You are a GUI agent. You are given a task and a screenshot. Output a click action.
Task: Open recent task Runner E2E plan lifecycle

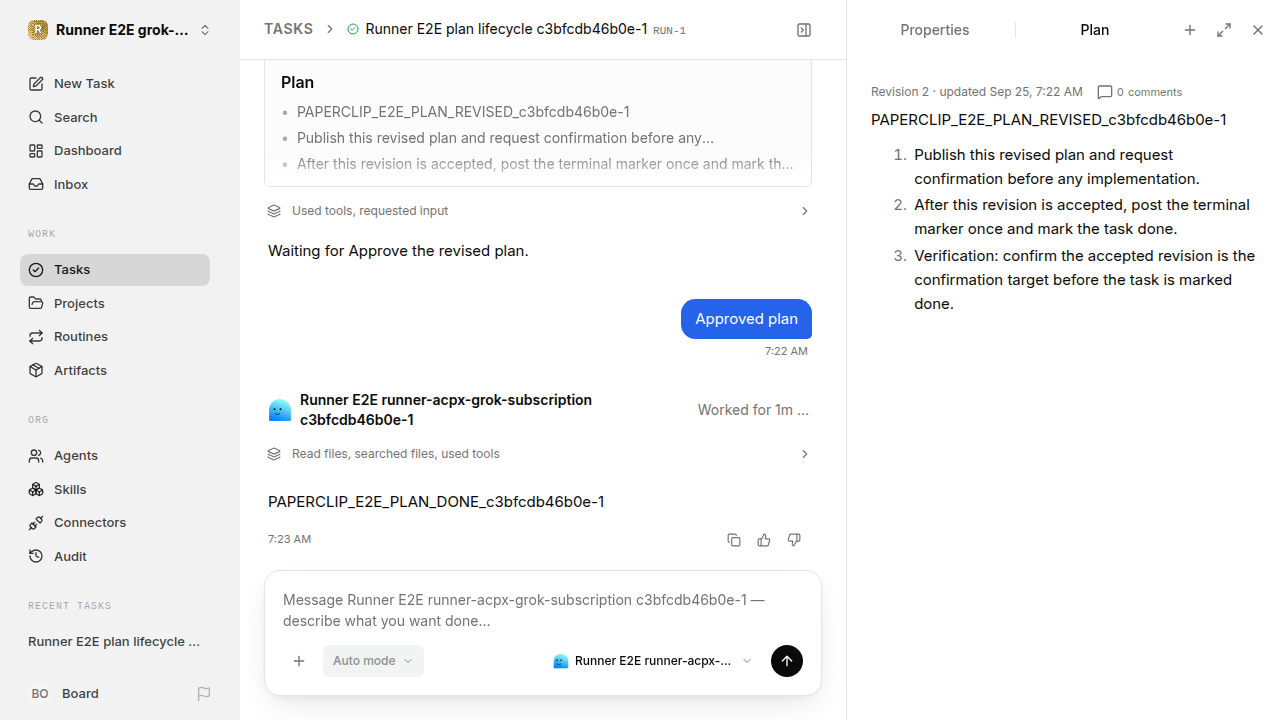(x=115, y=641)
